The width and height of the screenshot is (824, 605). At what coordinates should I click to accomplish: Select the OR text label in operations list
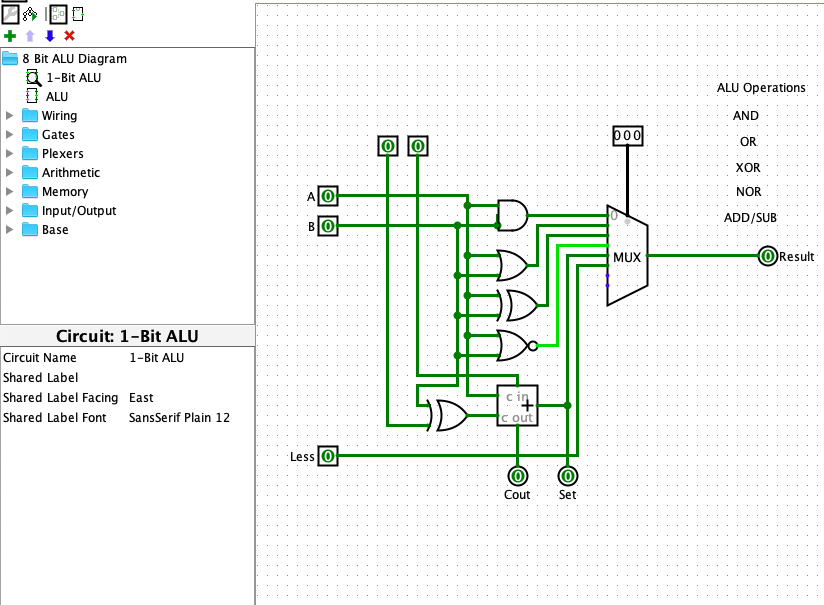748,142
